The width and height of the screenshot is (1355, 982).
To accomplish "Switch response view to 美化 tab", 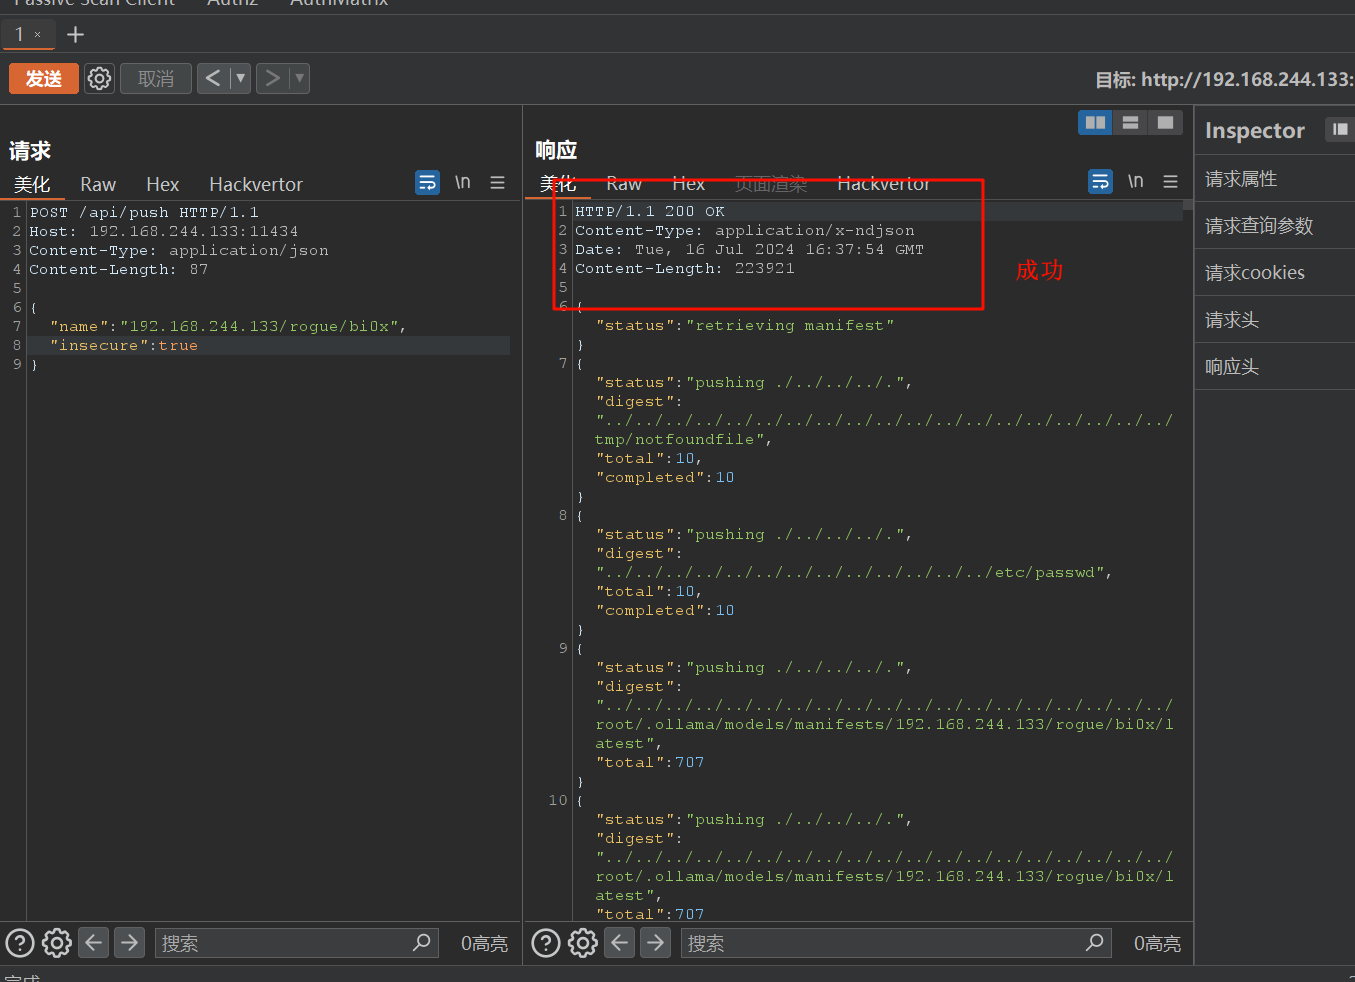I will tap(558, 184).
